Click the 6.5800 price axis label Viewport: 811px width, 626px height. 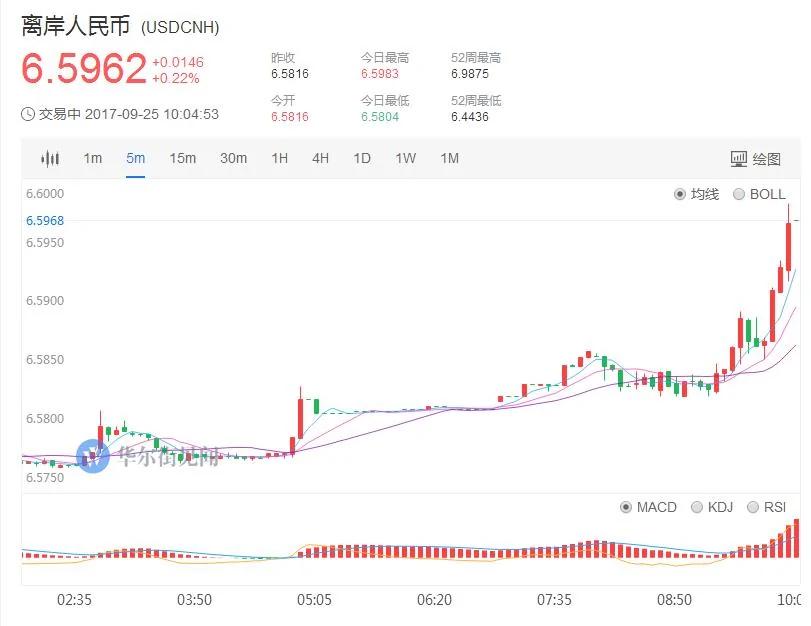click(x=45, y=419)
